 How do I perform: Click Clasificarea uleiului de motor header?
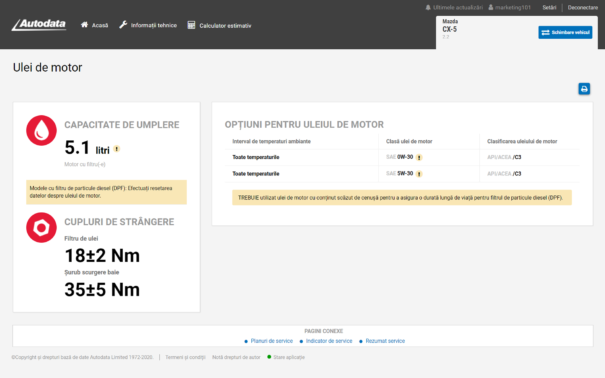pos(522,142)
